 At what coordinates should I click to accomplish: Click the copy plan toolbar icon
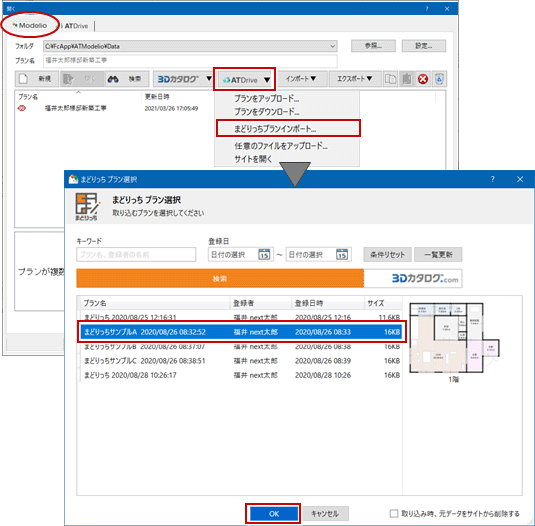coord(391,79)
